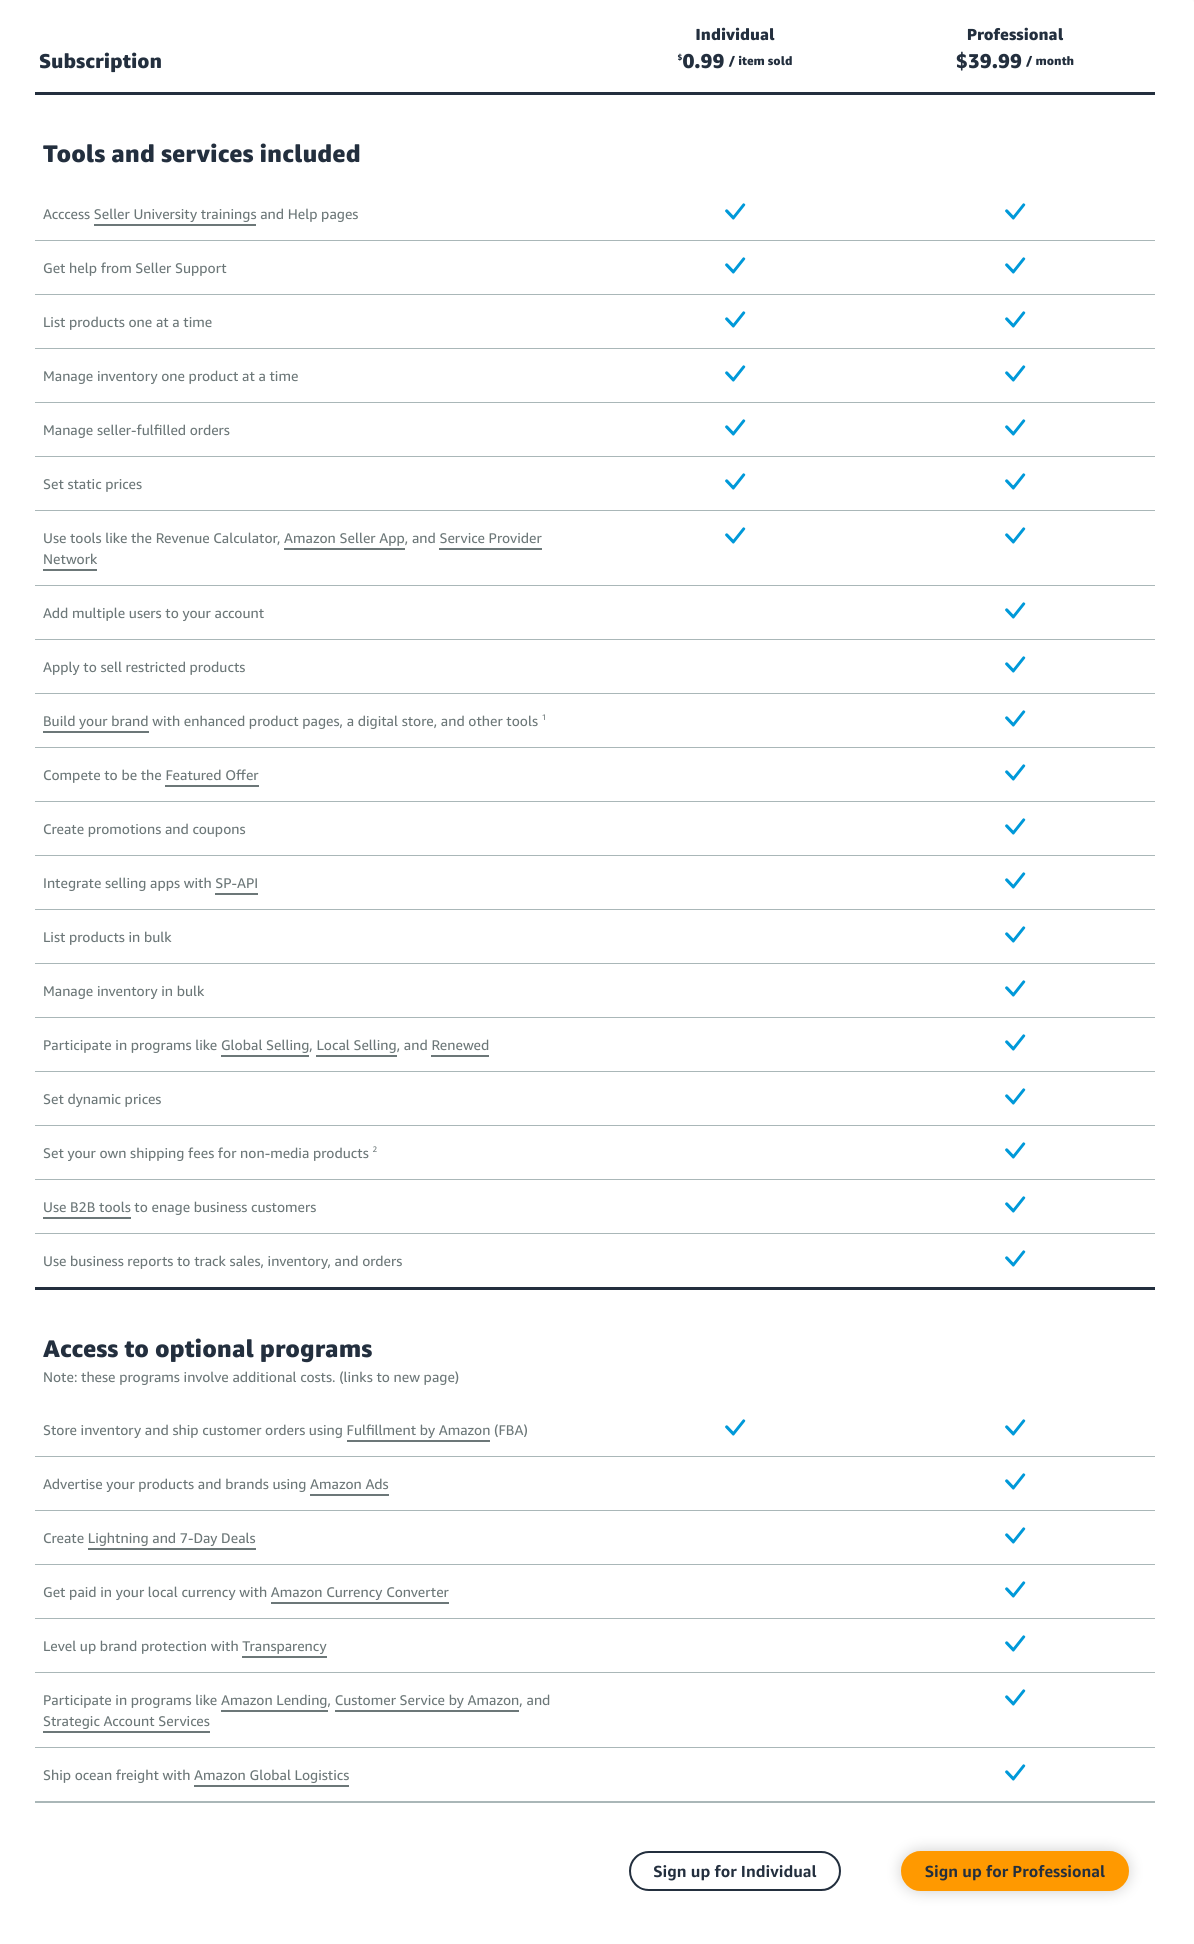The height and width of the screenshot is (1944, 1194).
Task: Click Sign up for Individual button
Action: (734, 1871)
